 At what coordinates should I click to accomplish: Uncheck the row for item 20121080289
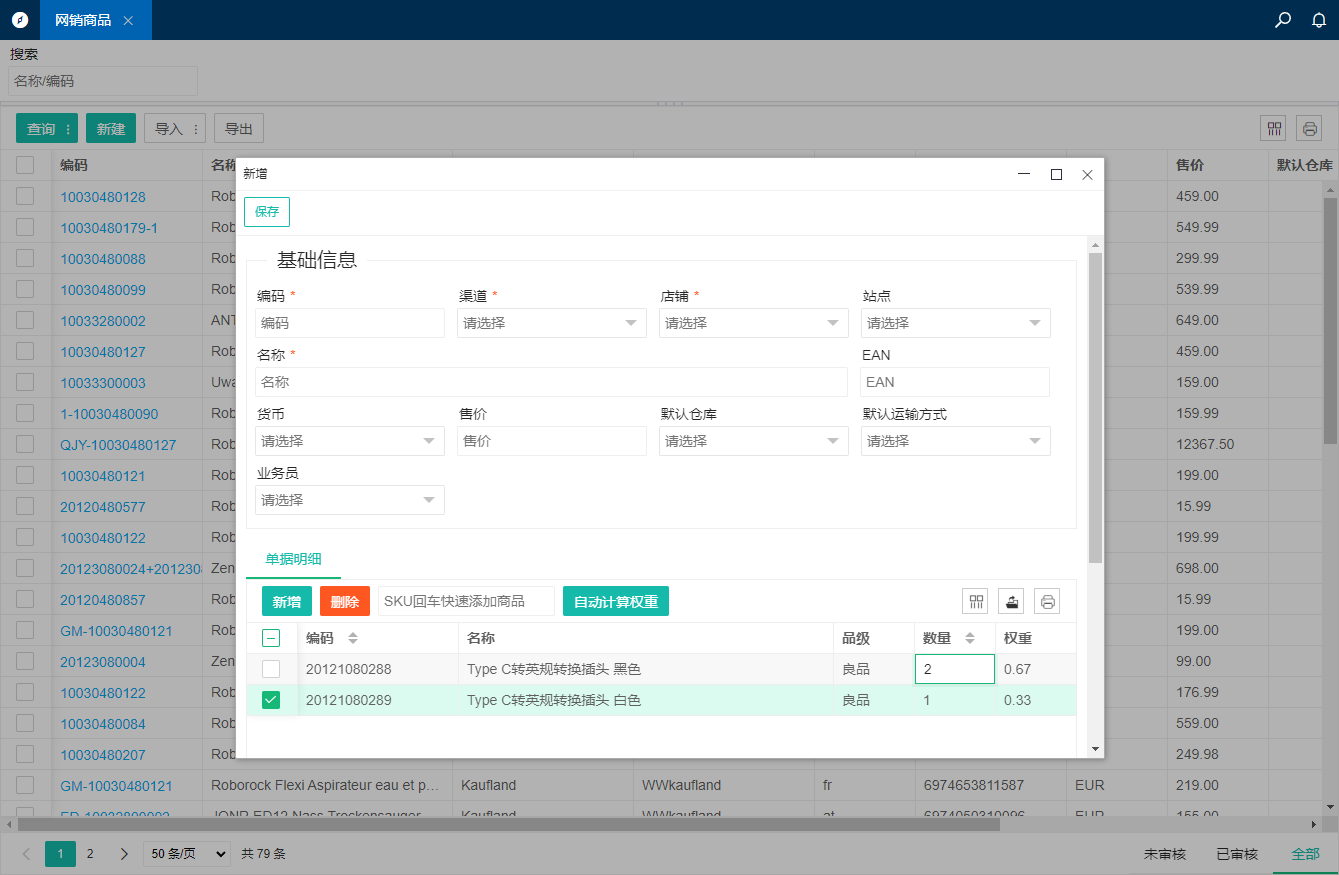[271, 700]
